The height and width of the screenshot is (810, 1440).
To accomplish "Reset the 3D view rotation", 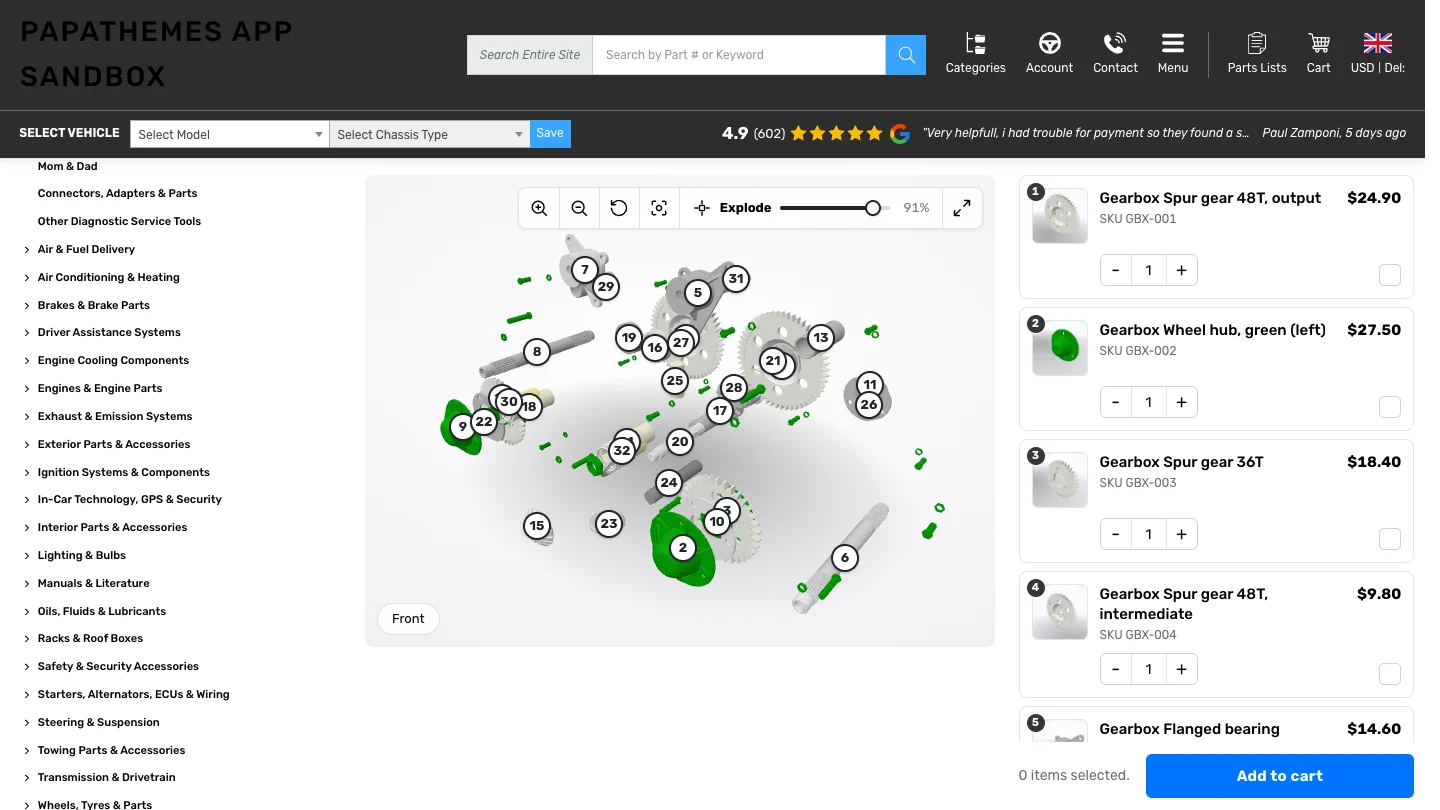I will coord(619,208).
